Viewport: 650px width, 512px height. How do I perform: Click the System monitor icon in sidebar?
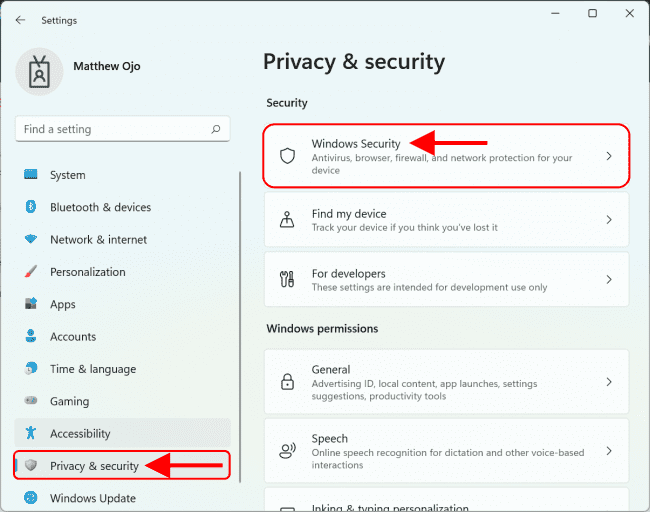31,175
